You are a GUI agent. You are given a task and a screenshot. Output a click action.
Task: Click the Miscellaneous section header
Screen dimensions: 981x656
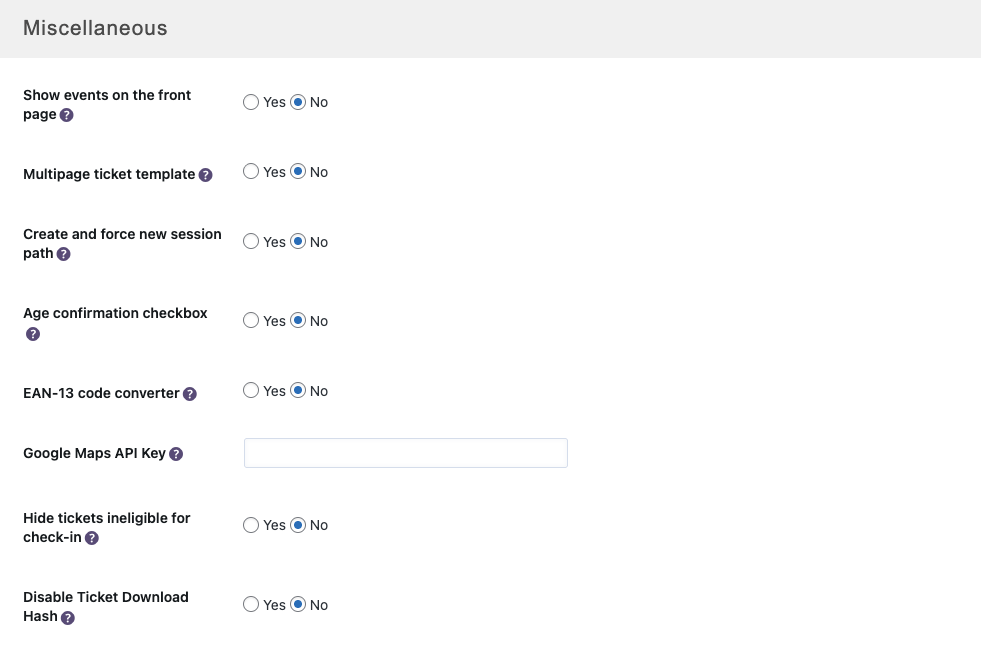[x=95, y=28]
